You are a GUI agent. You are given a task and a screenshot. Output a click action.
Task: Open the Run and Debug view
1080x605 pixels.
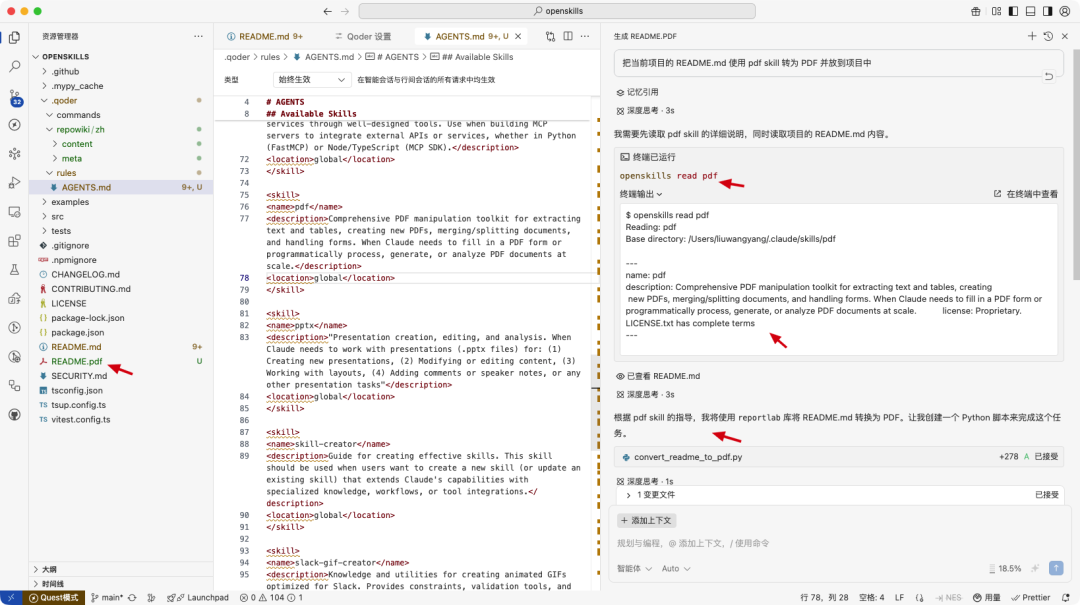pos(14,183)
